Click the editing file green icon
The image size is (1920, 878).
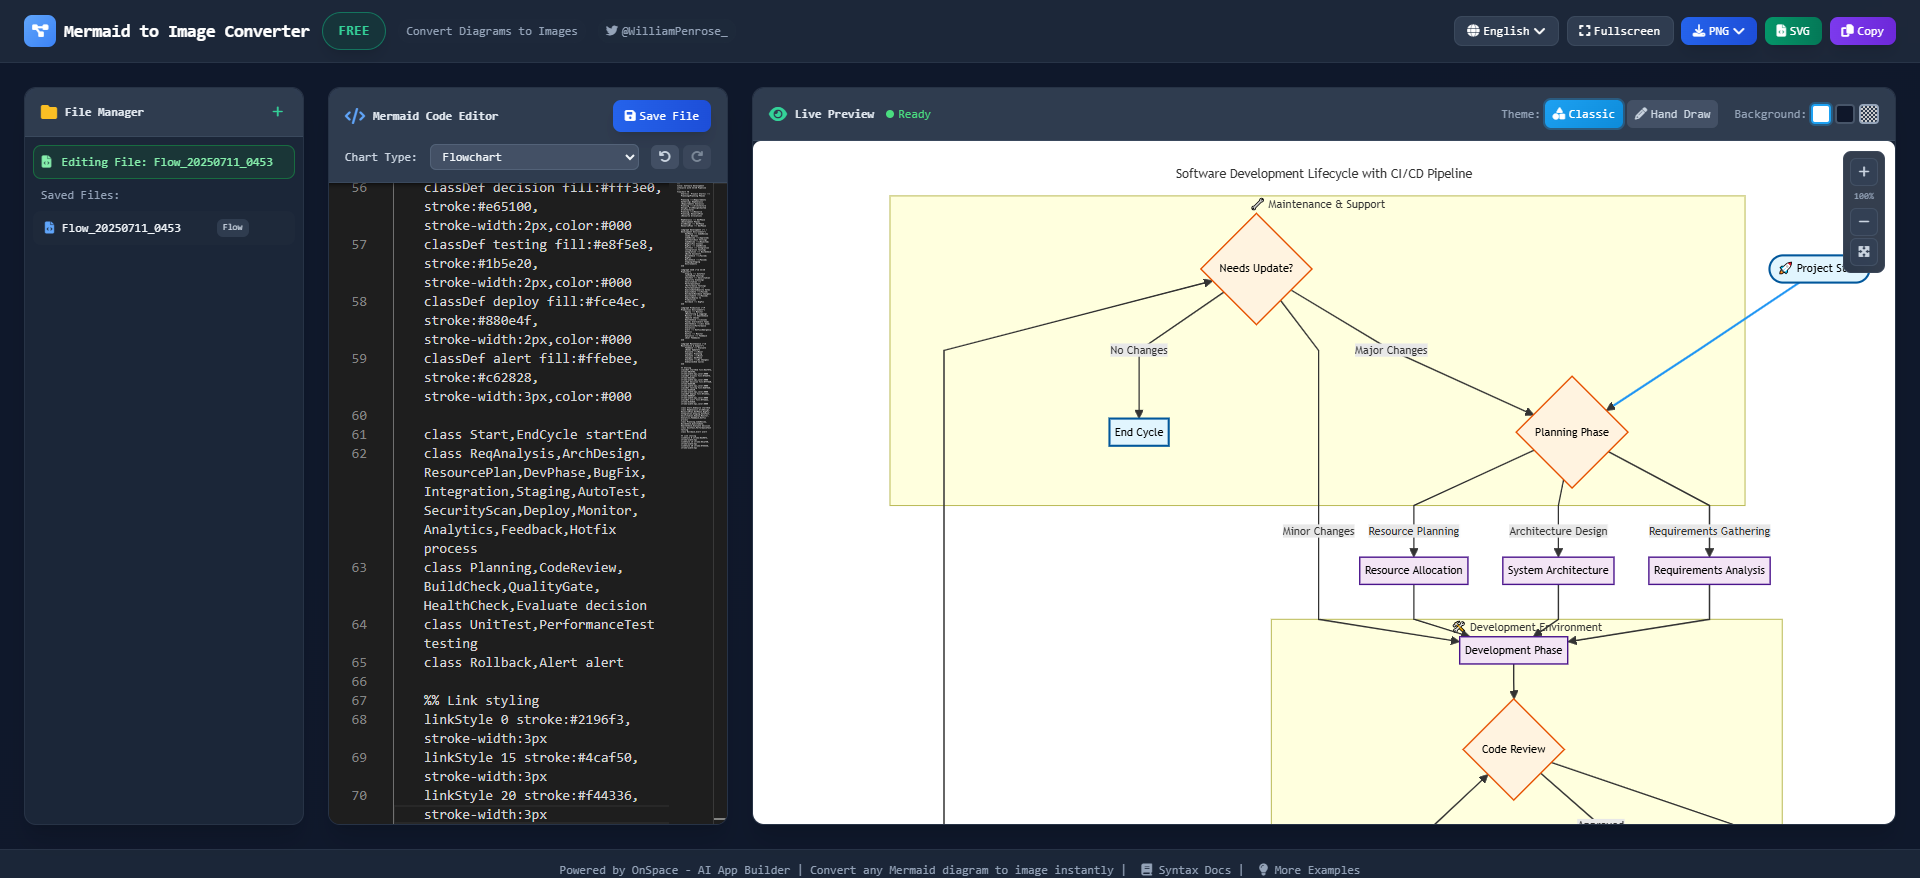[47, 162]
